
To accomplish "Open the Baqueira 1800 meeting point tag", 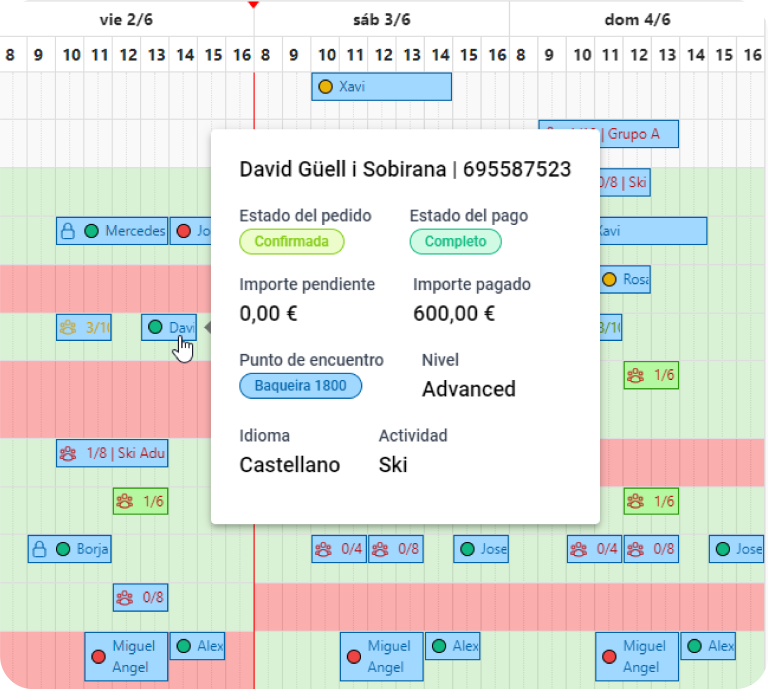I will coord(300,386).
